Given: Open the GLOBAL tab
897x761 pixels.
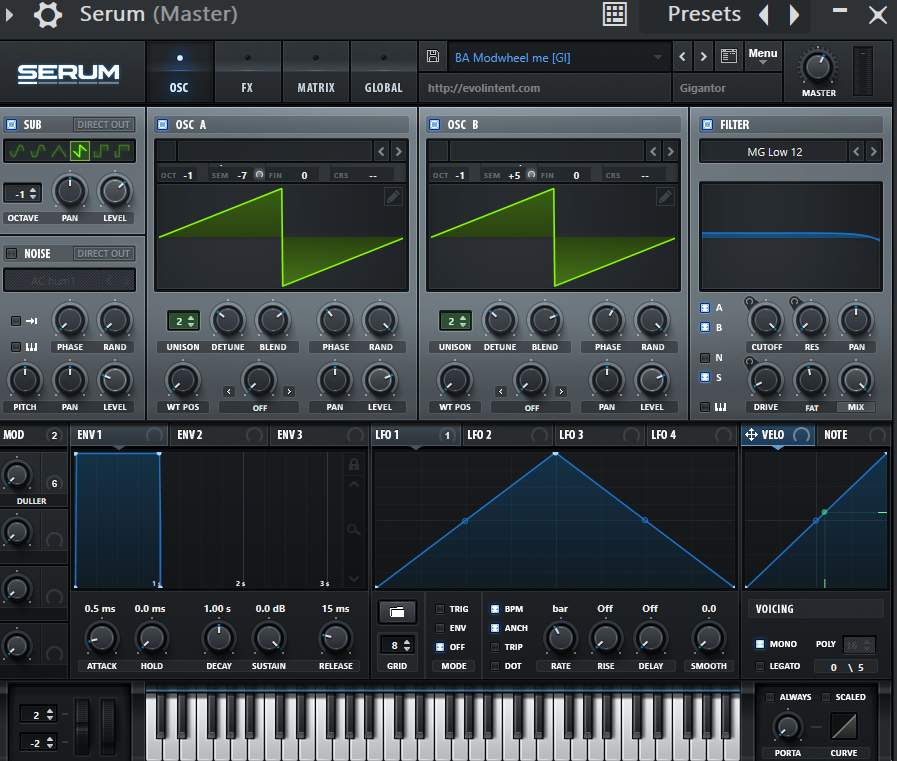Looking at the screenshot, I should tap(383, 73).
